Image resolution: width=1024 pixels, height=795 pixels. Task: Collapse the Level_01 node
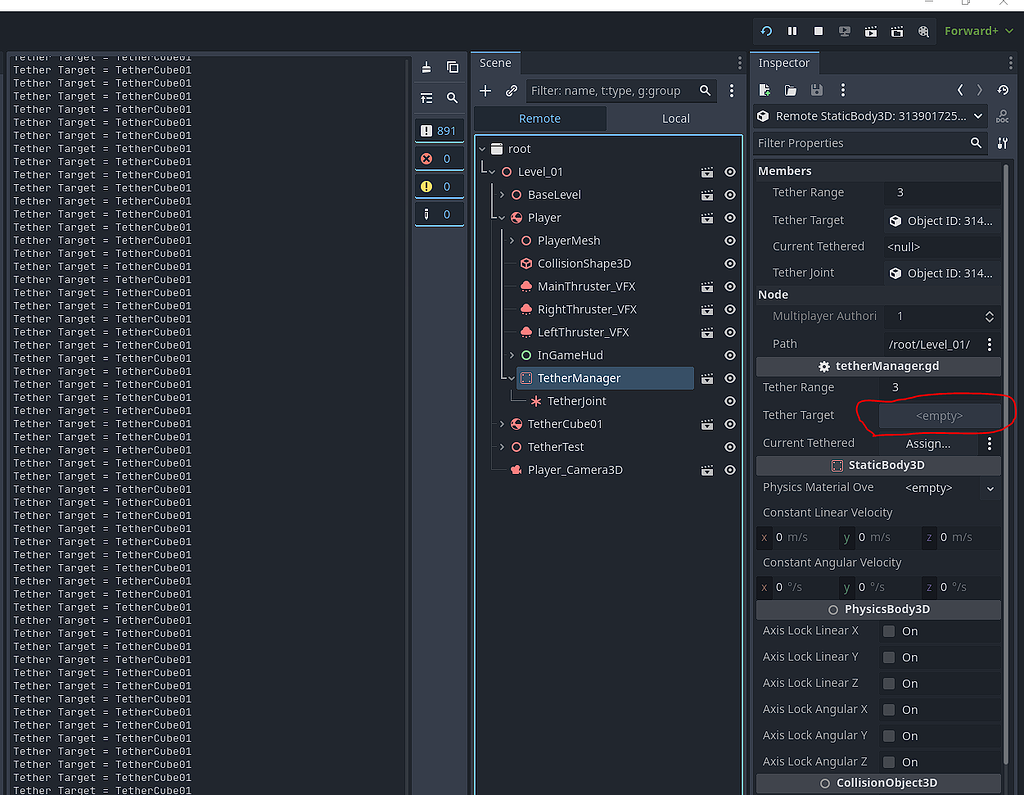click(x=492, y=172)
